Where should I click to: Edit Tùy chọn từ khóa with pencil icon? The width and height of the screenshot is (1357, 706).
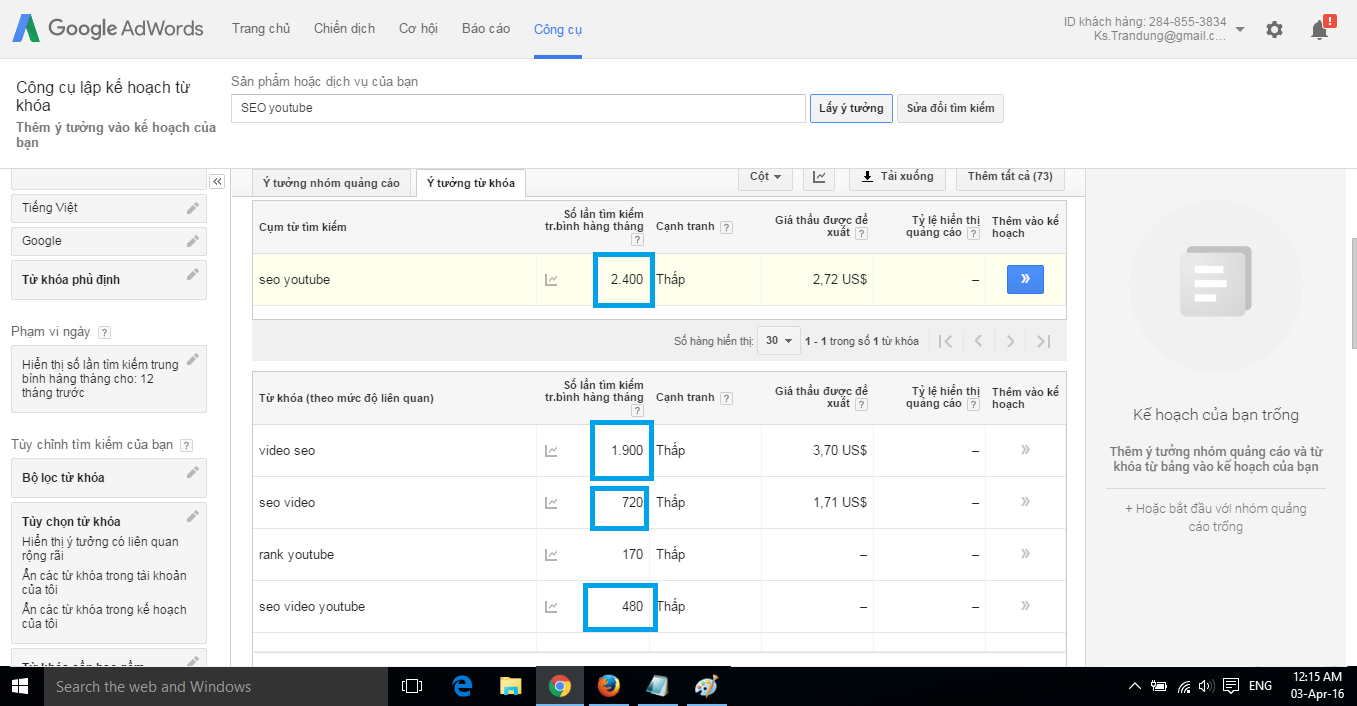(193, 516)
